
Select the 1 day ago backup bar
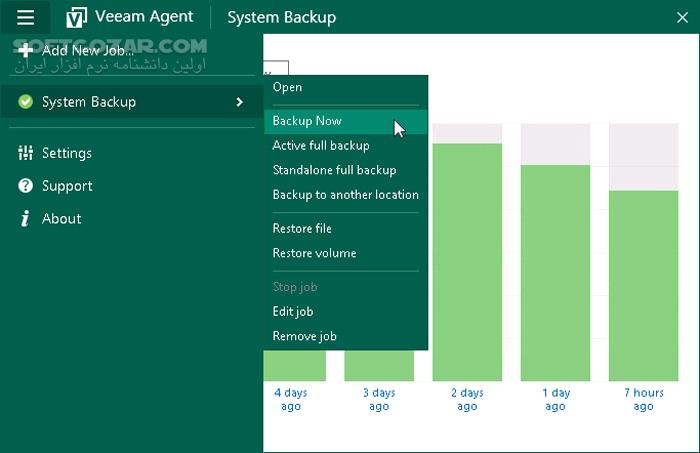(555, 273)
